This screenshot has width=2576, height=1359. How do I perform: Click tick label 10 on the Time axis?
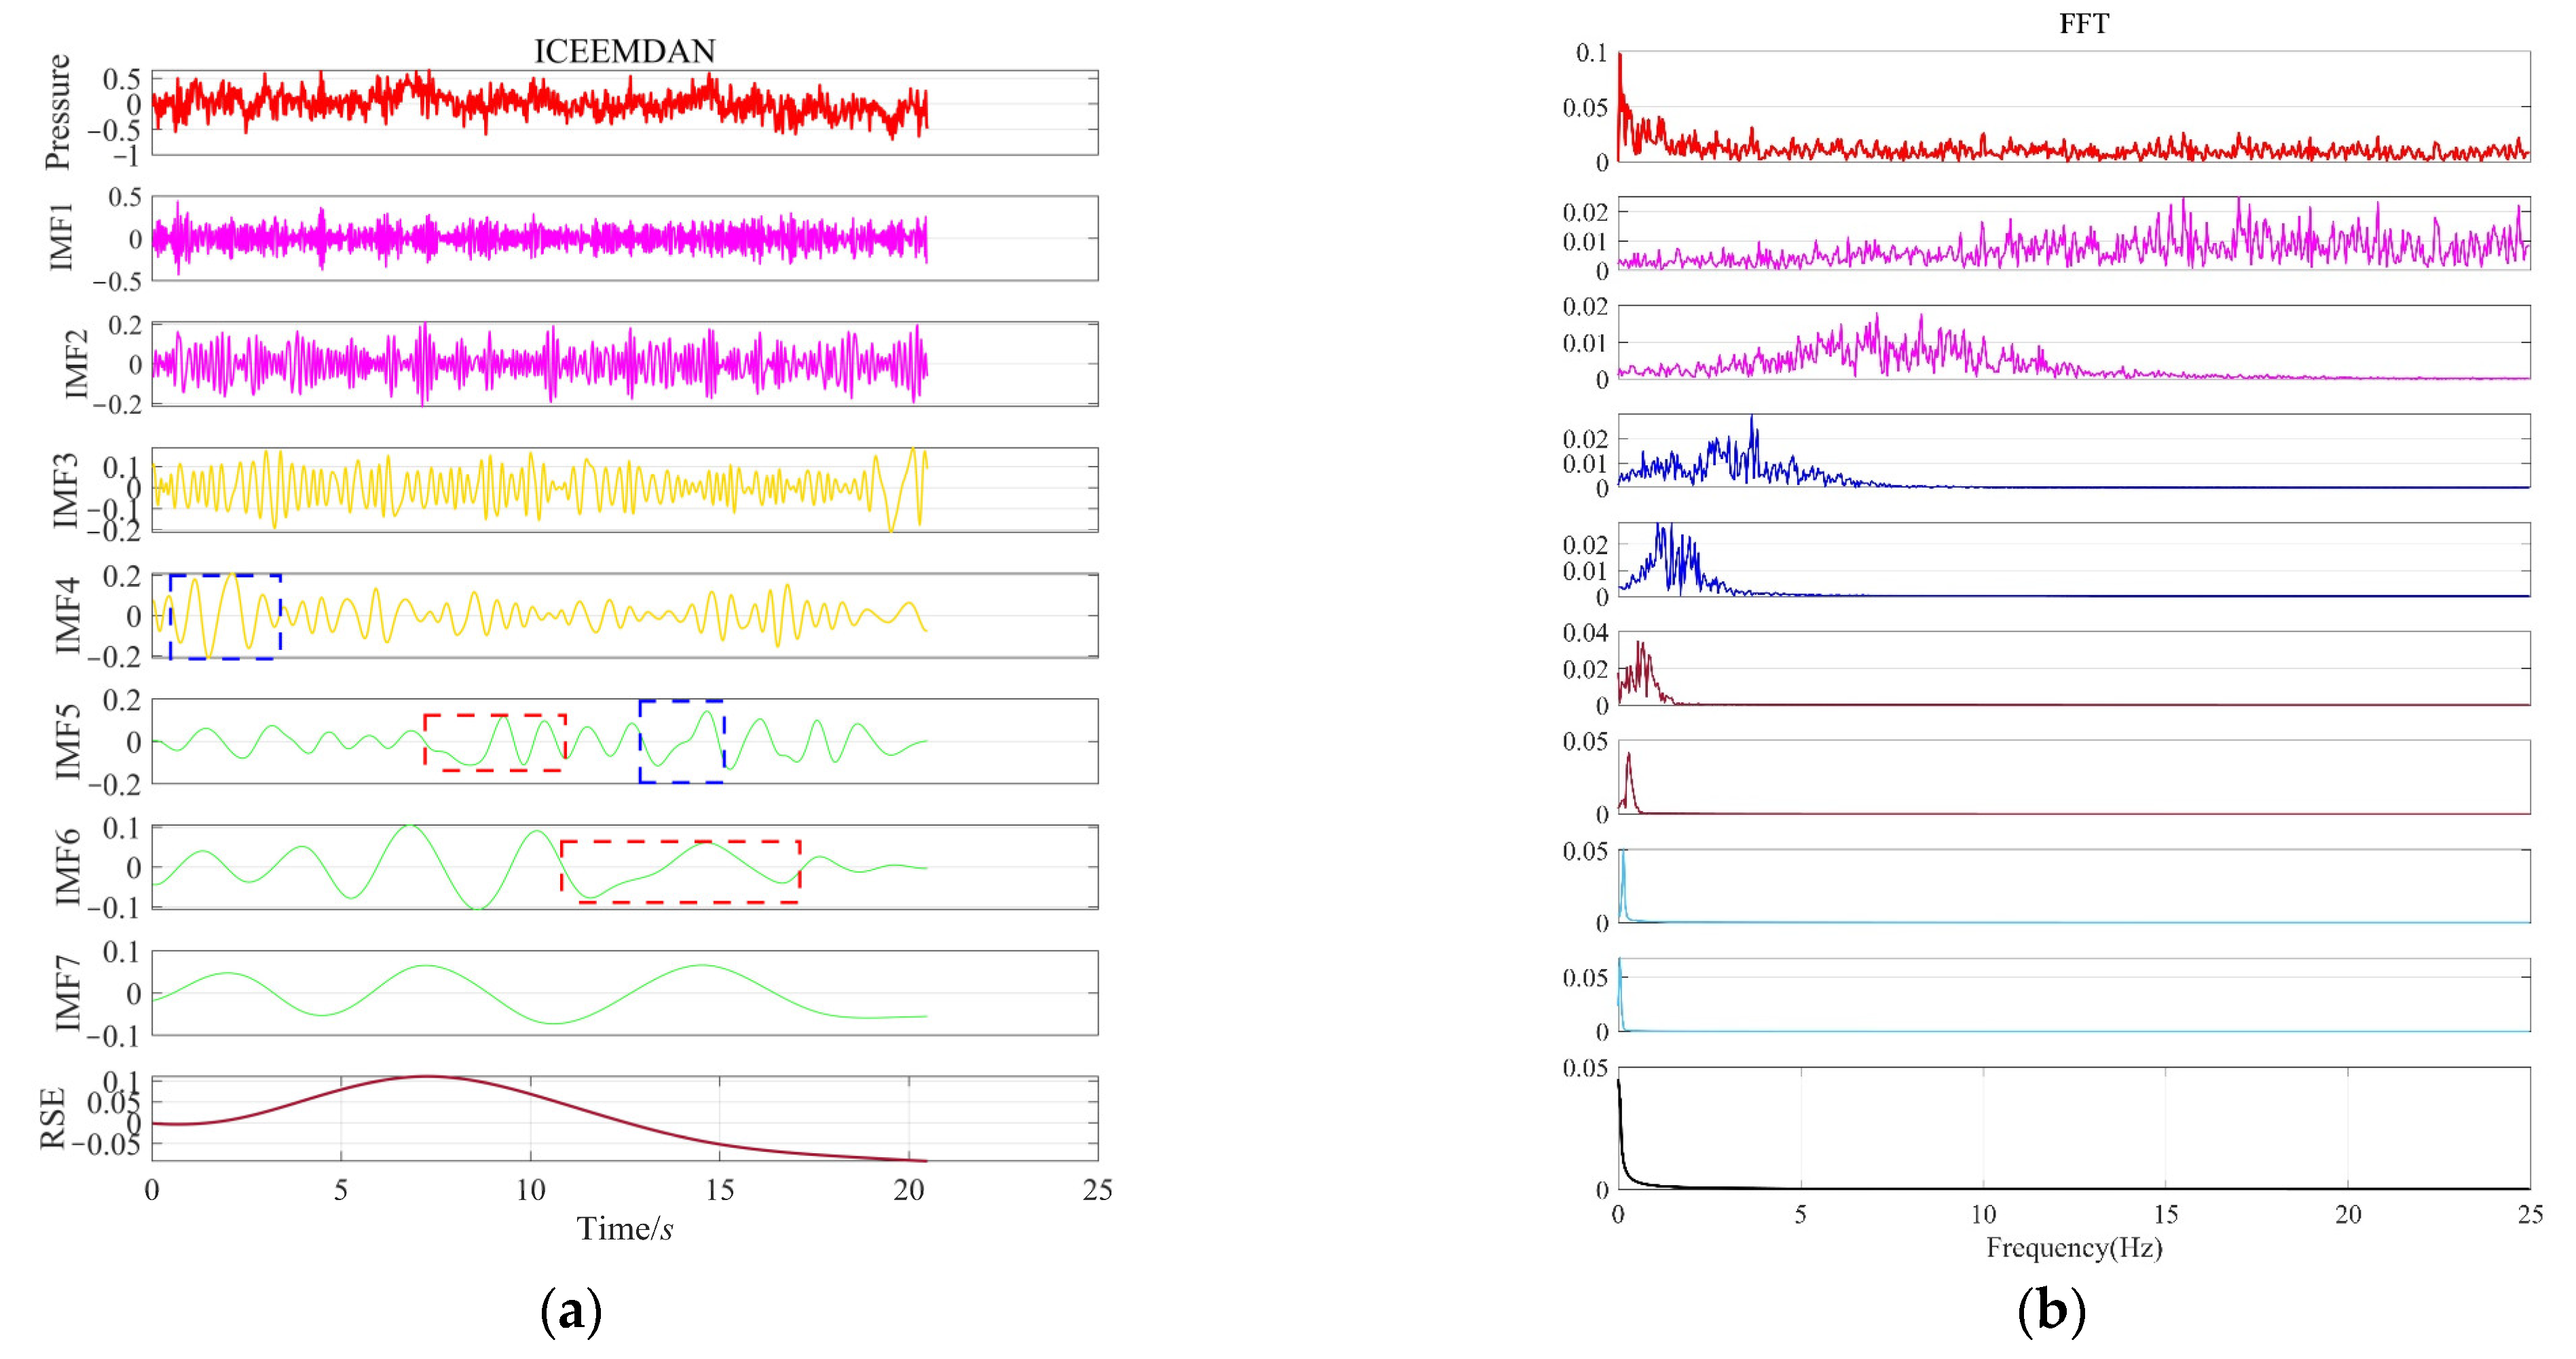(x=530, y=1190)
